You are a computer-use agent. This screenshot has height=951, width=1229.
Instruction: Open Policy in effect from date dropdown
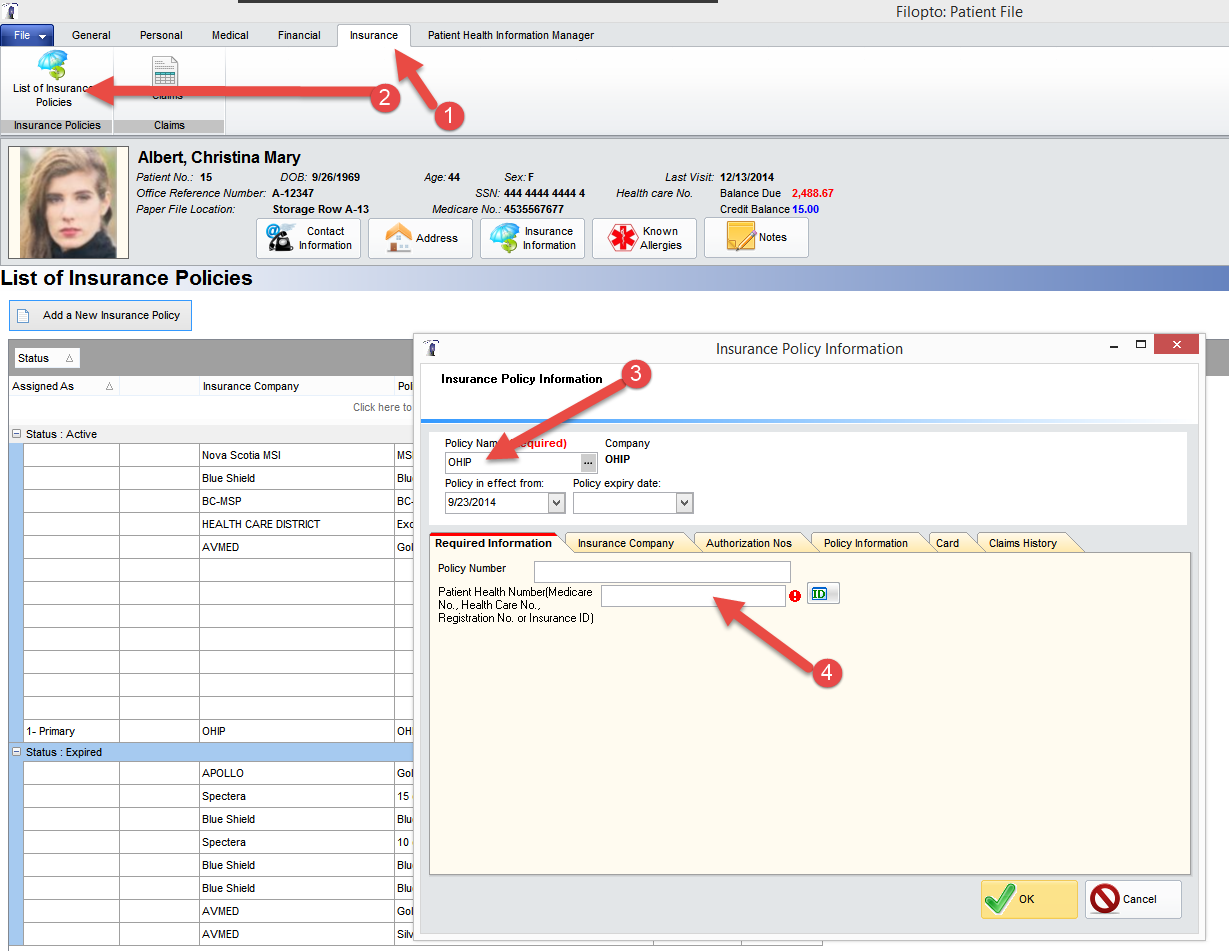coord(557,503)
